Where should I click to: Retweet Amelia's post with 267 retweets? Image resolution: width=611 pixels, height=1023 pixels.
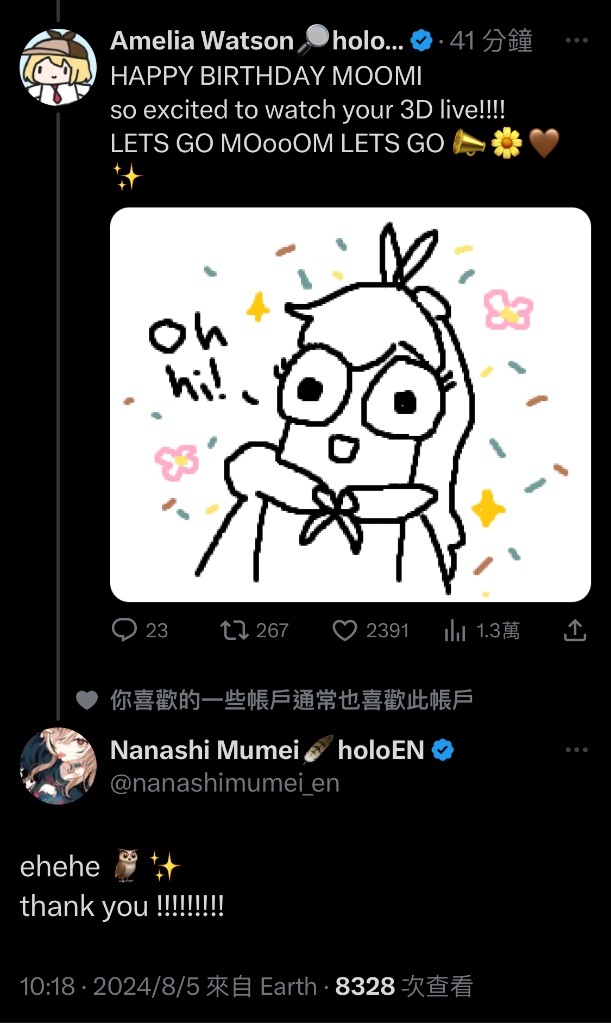(233, 630)
